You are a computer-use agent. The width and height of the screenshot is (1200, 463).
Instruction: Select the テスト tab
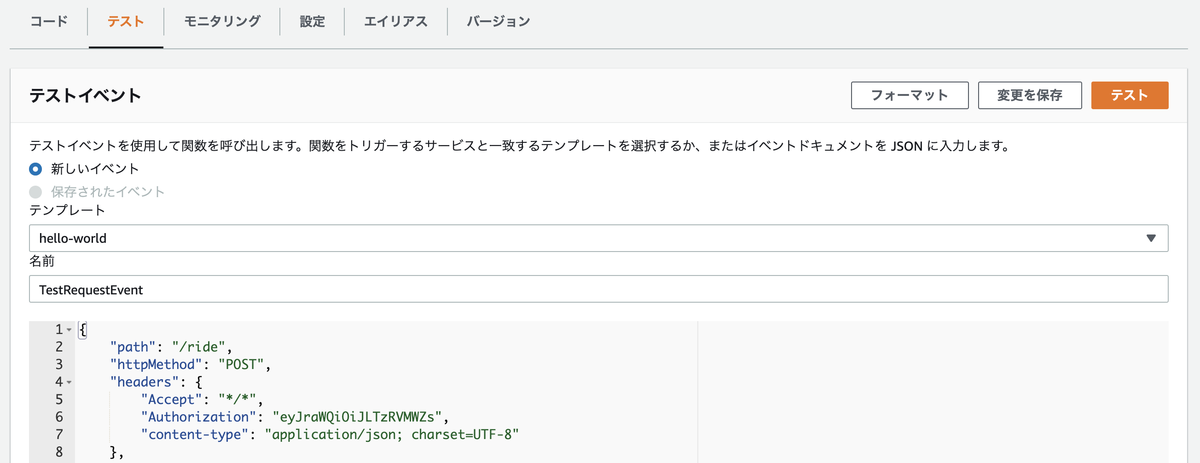126,21
